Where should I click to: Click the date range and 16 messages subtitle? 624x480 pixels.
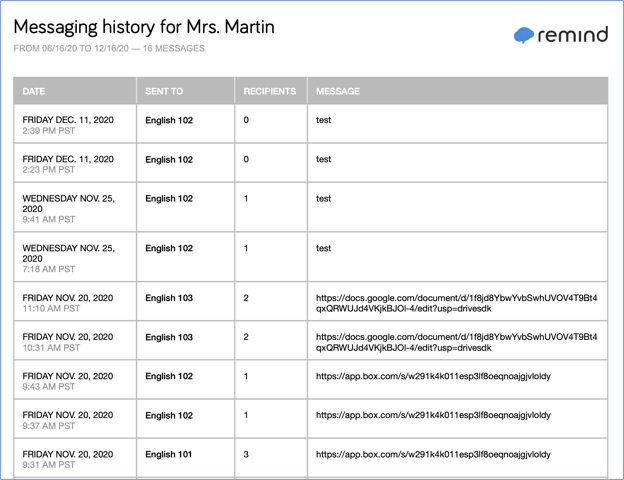[x=109, y=48]
